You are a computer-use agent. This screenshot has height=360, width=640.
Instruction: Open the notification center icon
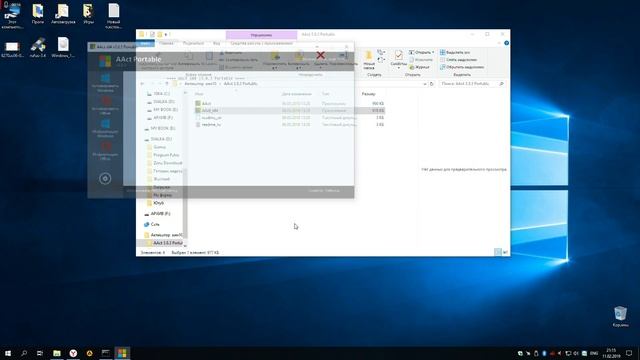pos(629,353)
